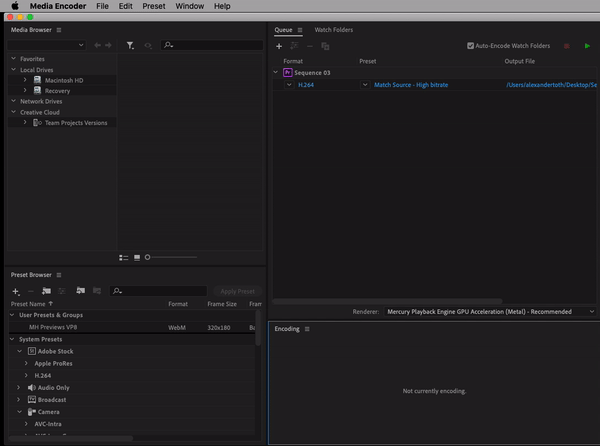The image size is (600, 446).
Task: Open the Preset Browser panel menu icon
Action: (x=59, y=275)
